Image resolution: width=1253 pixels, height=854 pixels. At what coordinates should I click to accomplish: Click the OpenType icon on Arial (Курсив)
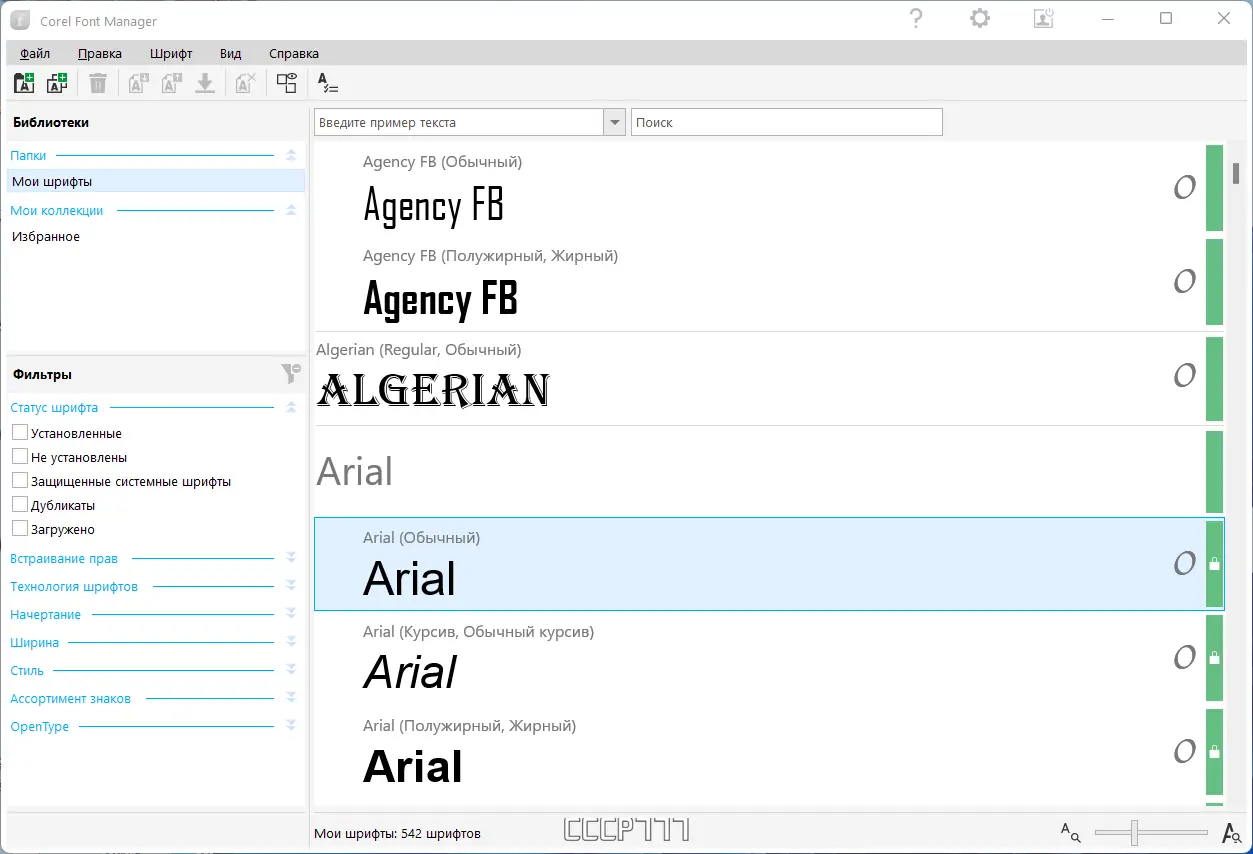pyautogui.click(x=1185, y=657)
